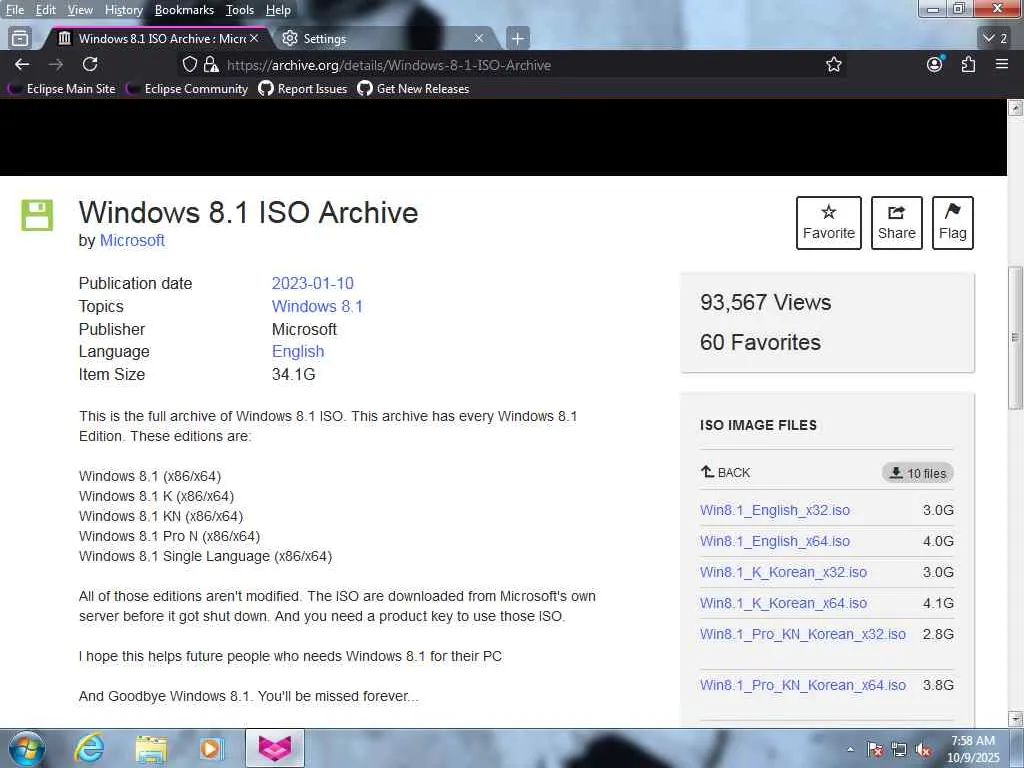
Task: Click the muted volume tray icon
Action: (923, 750)
